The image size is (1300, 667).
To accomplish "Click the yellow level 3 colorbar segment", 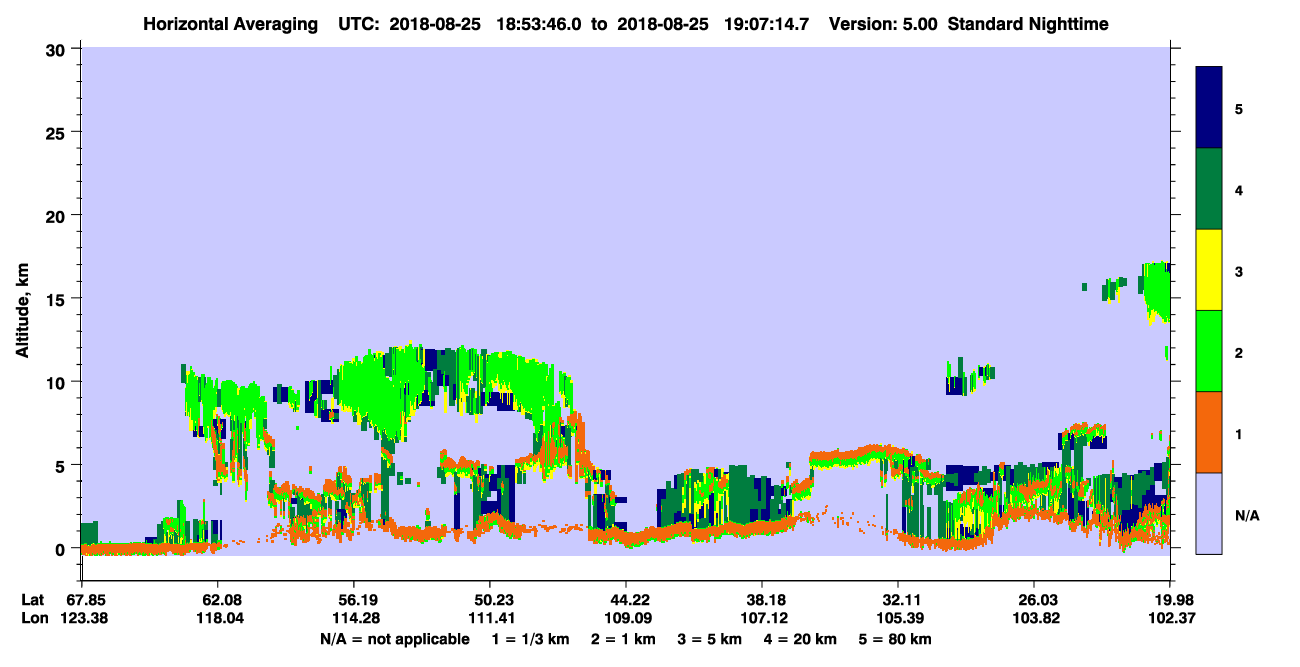I will (x=1209, y=270).
